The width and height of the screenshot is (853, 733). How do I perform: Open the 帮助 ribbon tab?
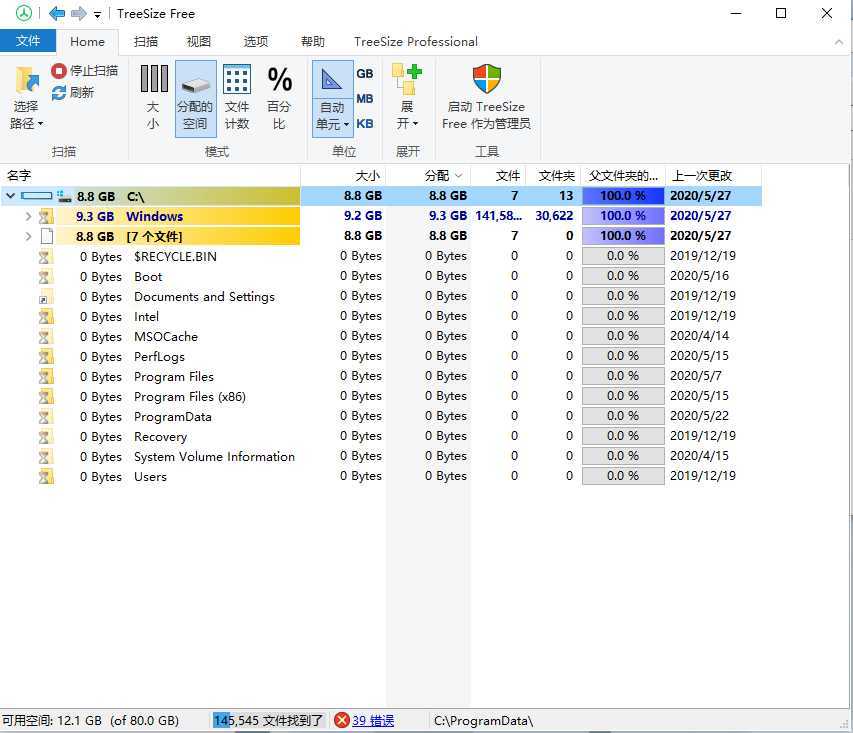(313, 42)
